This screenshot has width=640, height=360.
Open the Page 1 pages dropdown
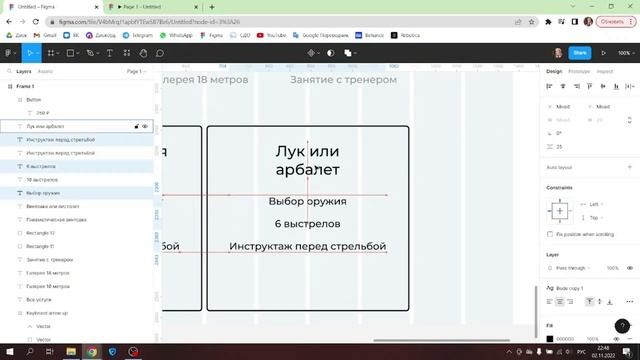pyautogui.click(x=136, y=71)
